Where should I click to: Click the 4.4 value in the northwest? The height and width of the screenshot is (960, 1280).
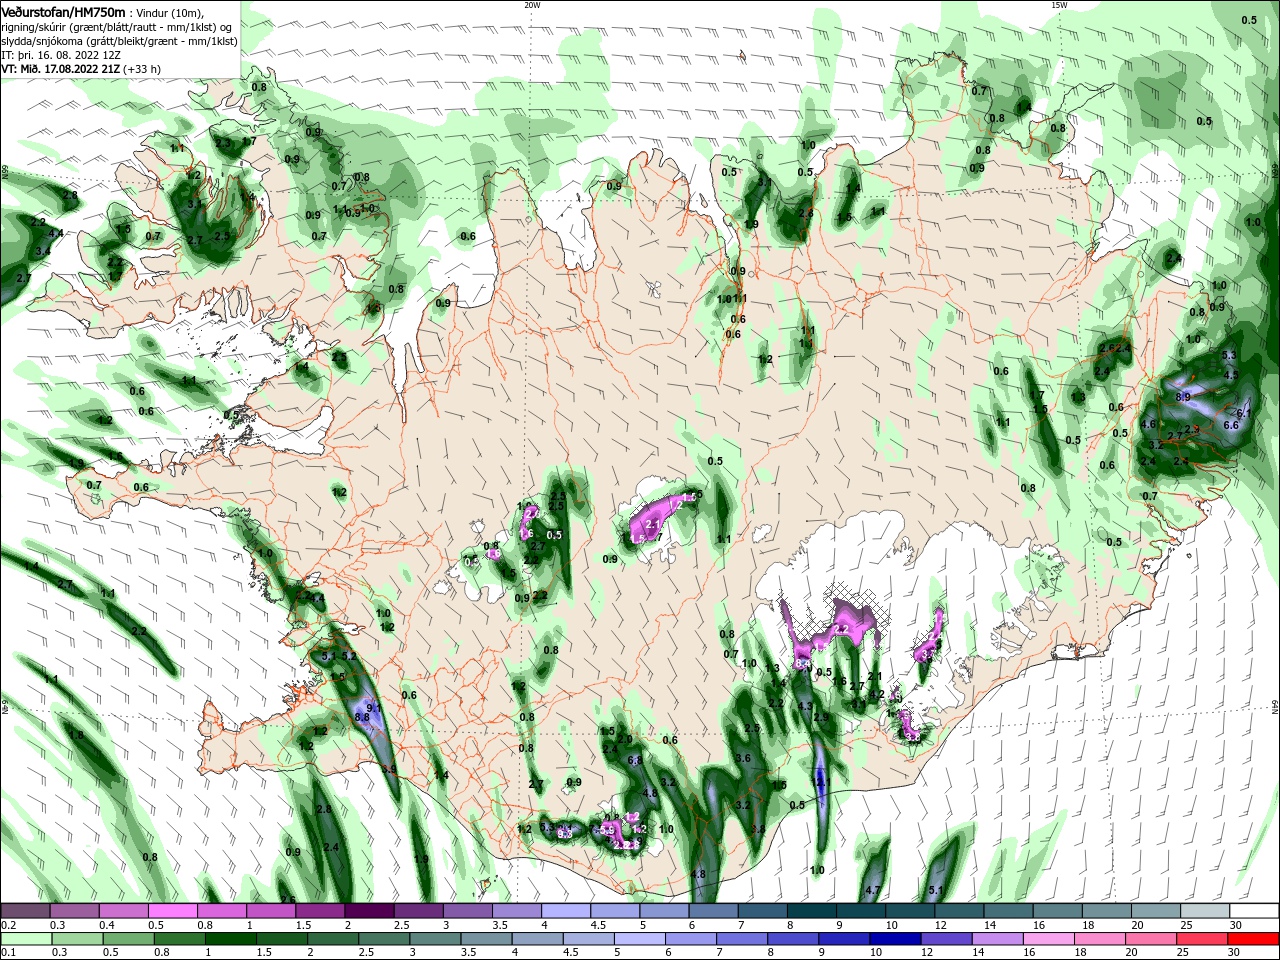coord(56,234)
